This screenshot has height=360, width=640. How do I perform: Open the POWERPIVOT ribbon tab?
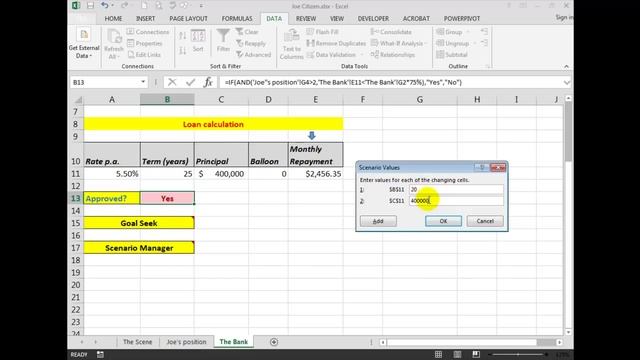(x=462, y=19)
